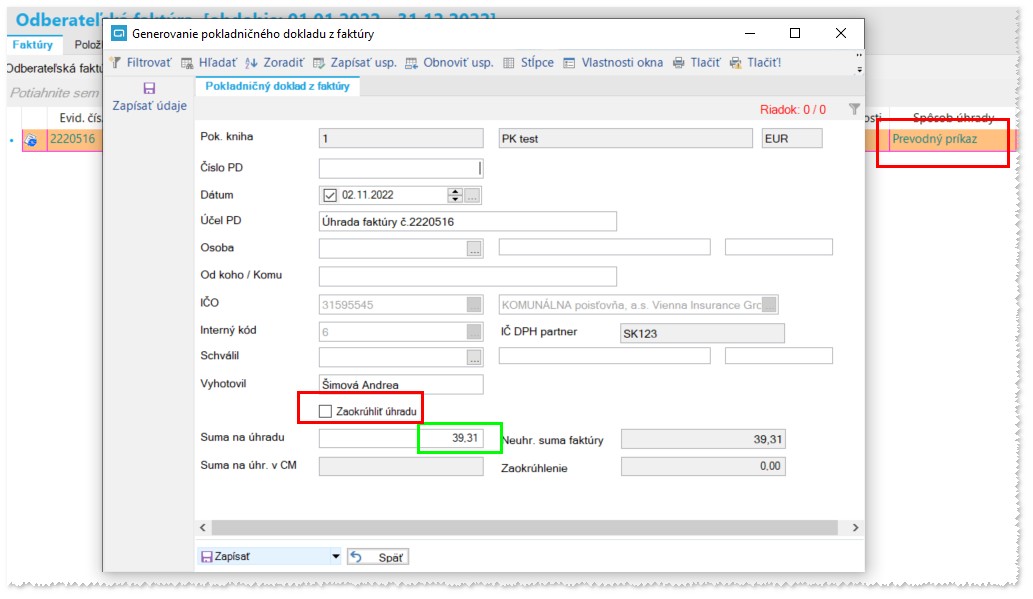Click the Tlačiť! quick print icon

735,63
